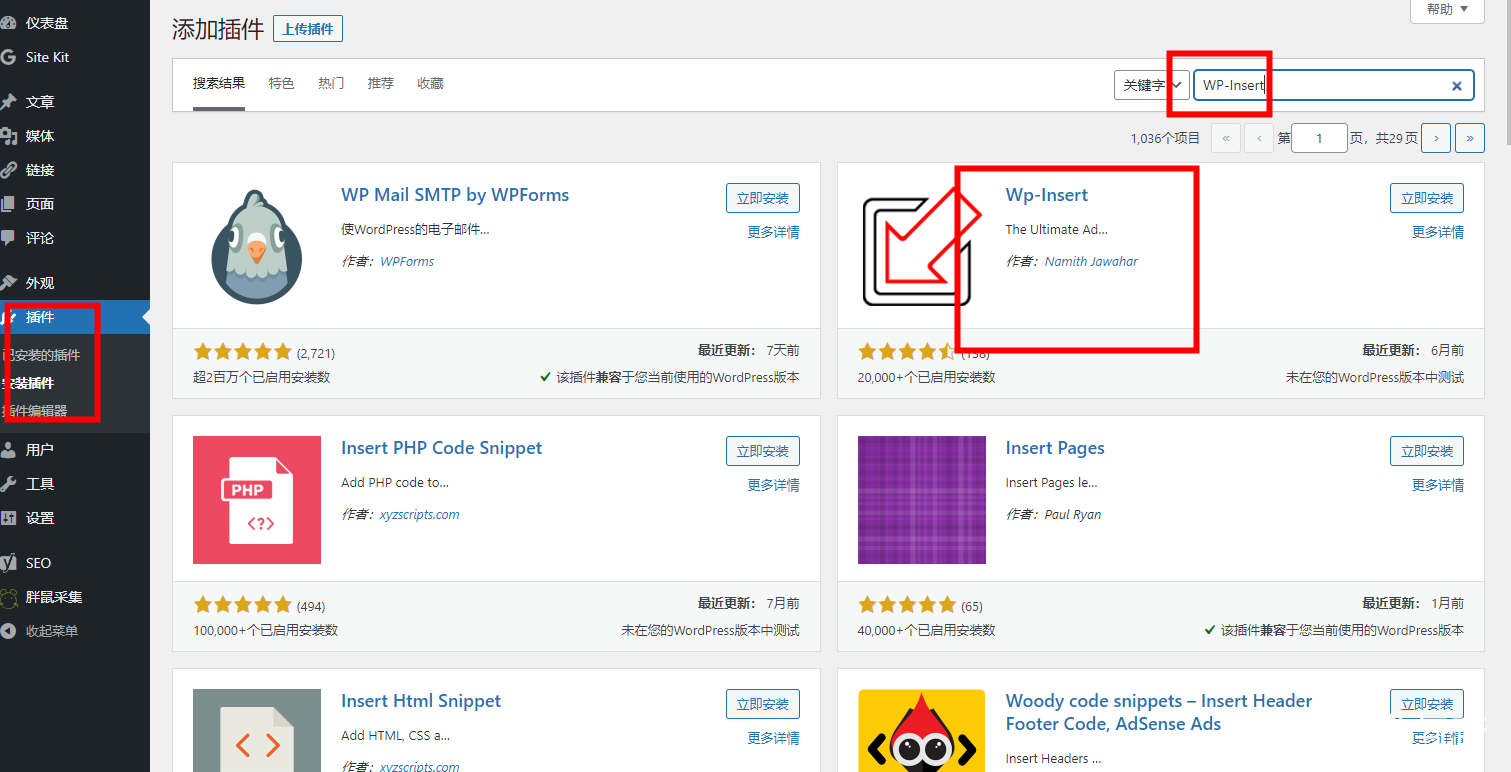This screenshot has width=1511, height=772.
Task: Switch to the 收藏 tab
Action: (x=430, y=84)
